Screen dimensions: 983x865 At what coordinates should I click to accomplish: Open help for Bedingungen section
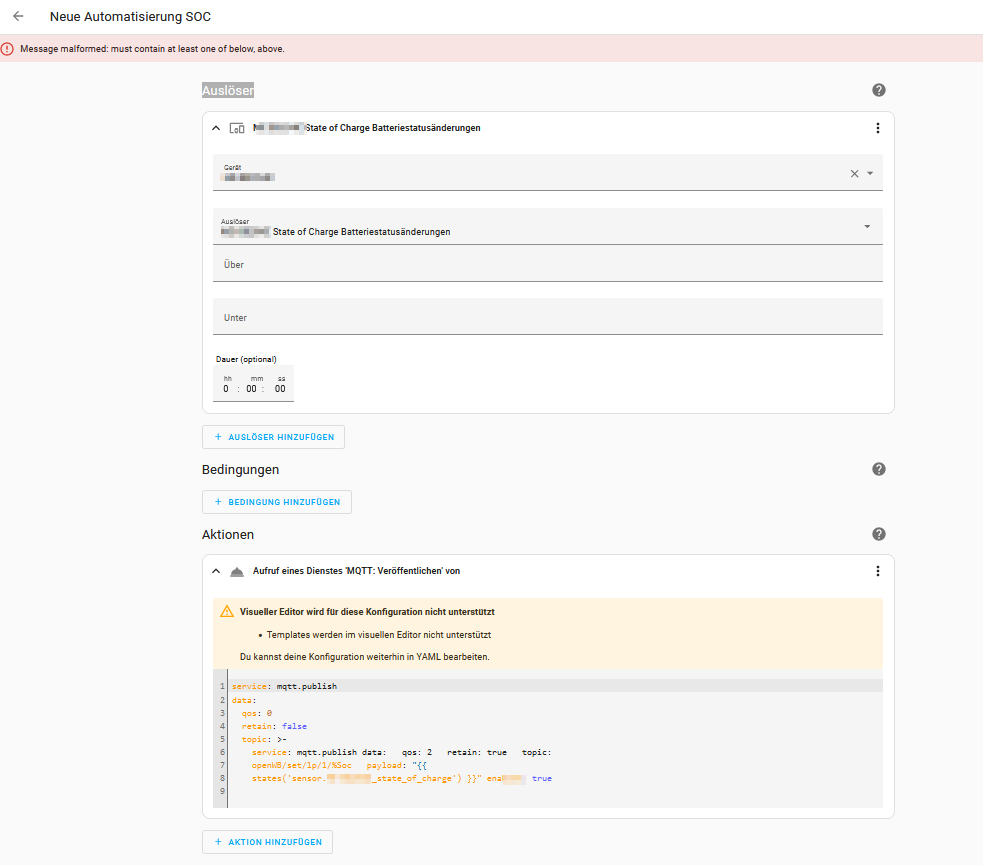pos(879,469)
